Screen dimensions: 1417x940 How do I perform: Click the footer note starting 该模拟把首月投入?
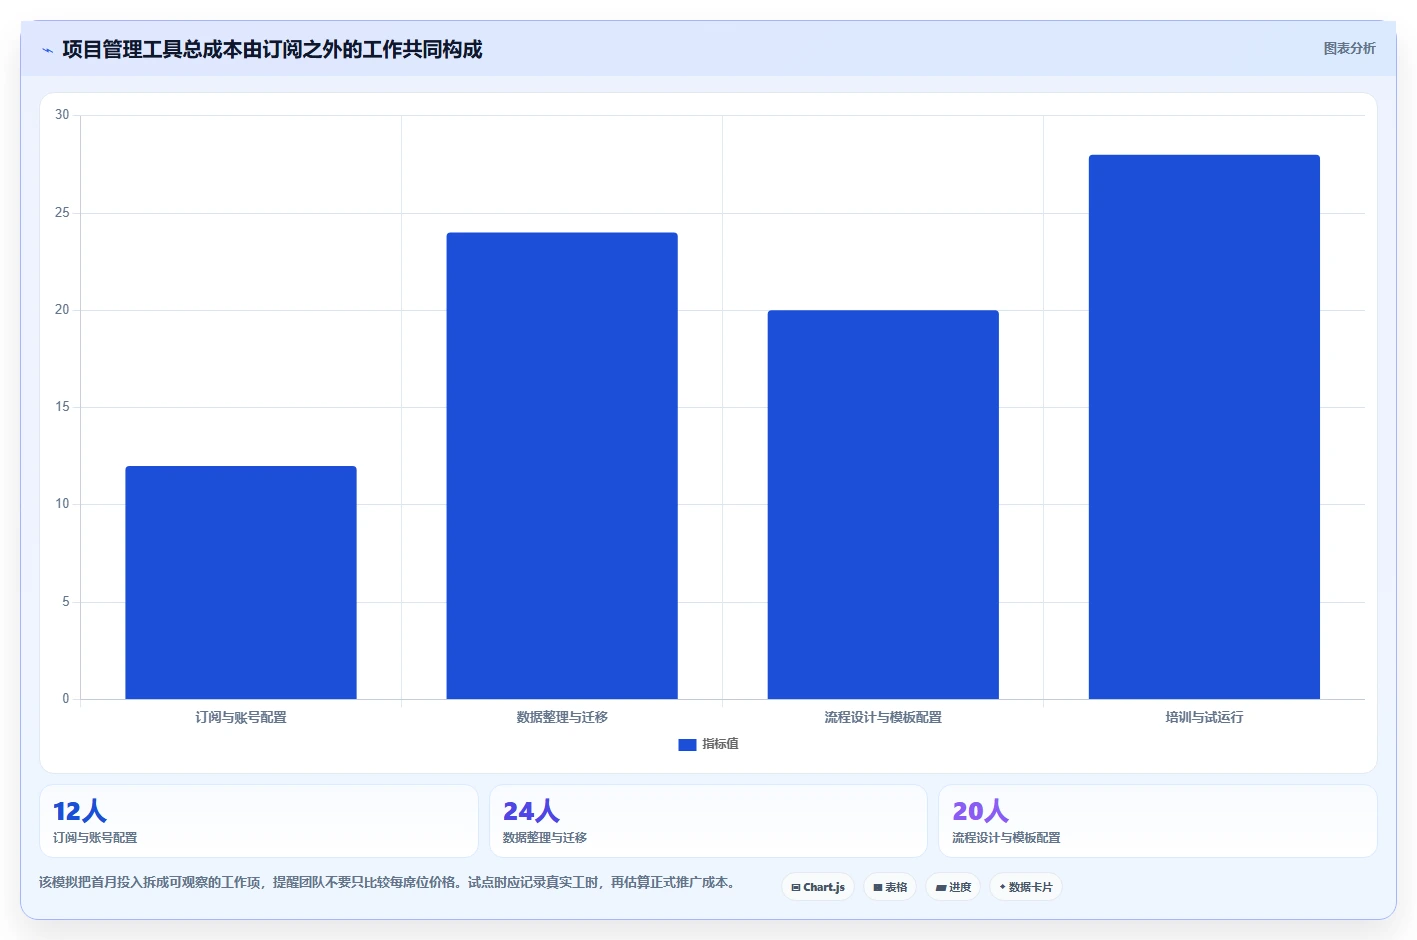(x=390, y=882)
